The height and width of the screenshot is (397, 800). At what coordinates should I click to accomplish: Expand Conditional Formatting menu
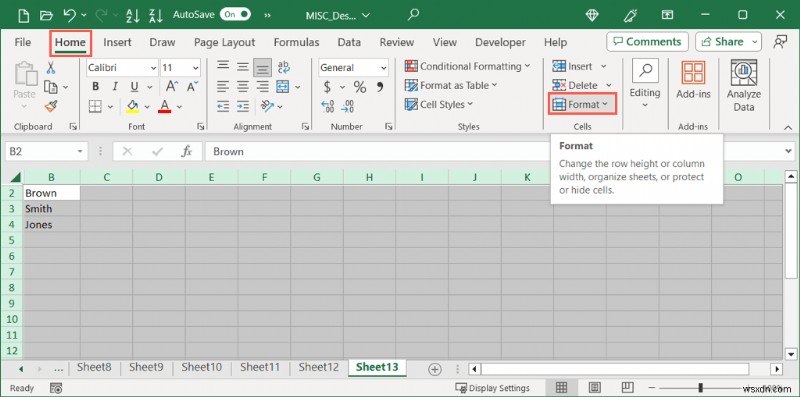(467, 66)
